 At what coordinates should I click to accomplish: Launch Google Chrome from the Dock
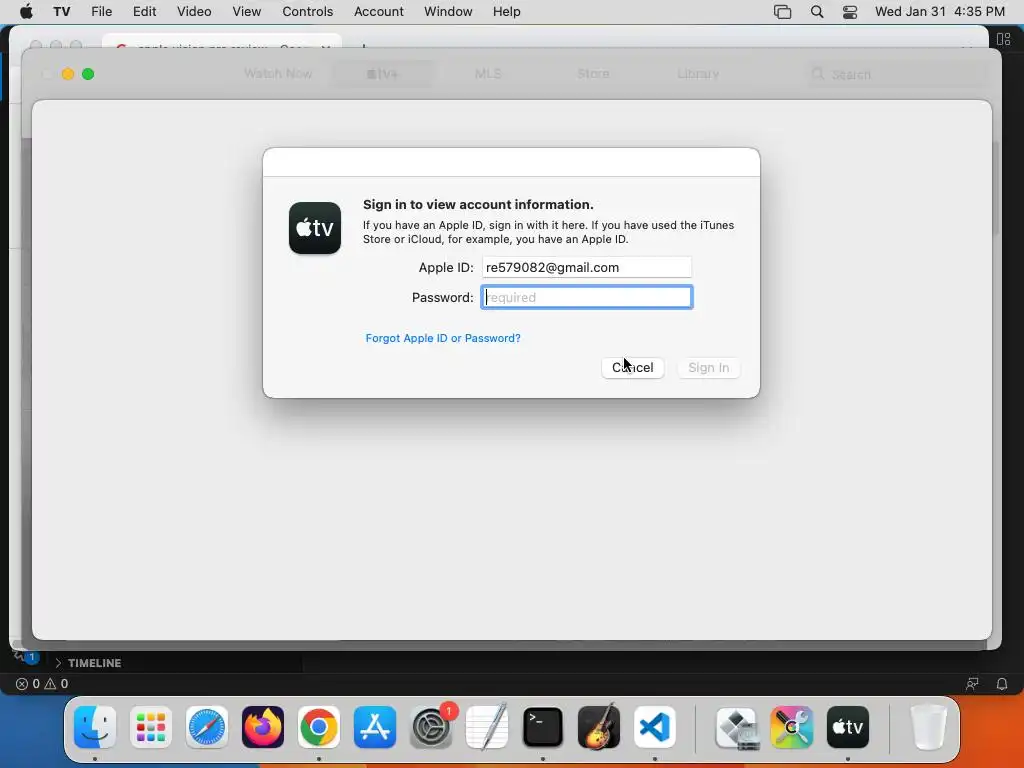[x=319, y=727]
